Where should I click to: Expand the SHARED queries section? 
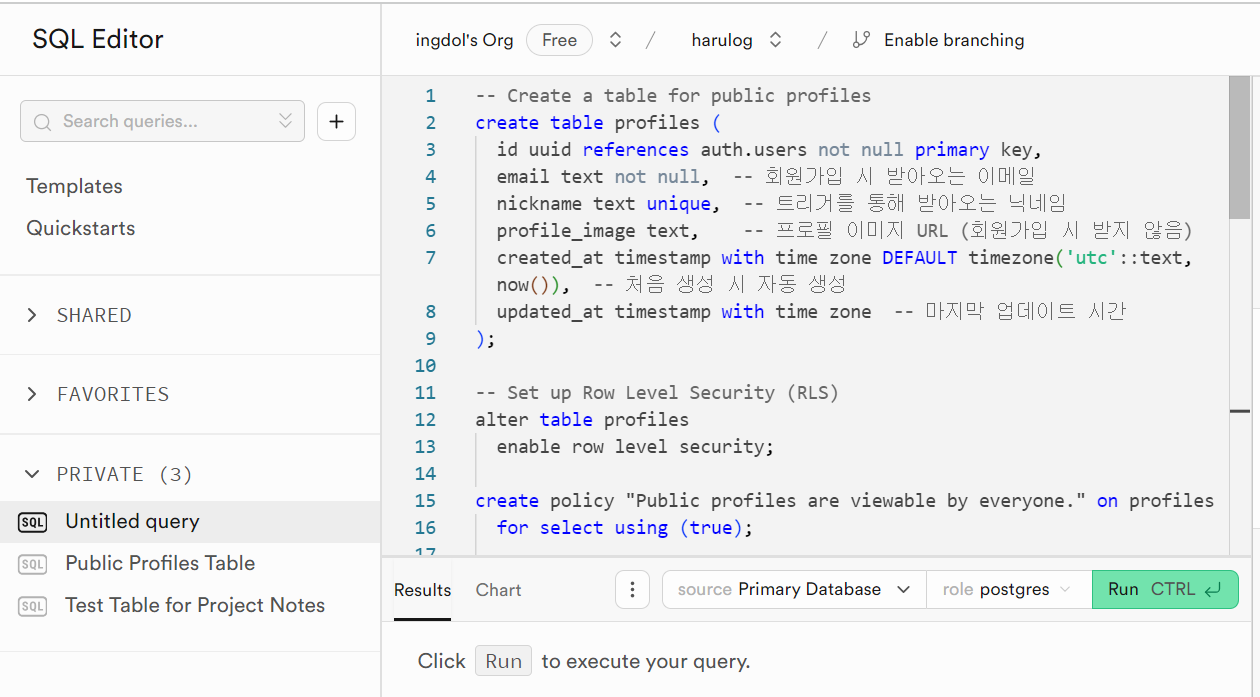pyautogui.click(x=190, y=315)
